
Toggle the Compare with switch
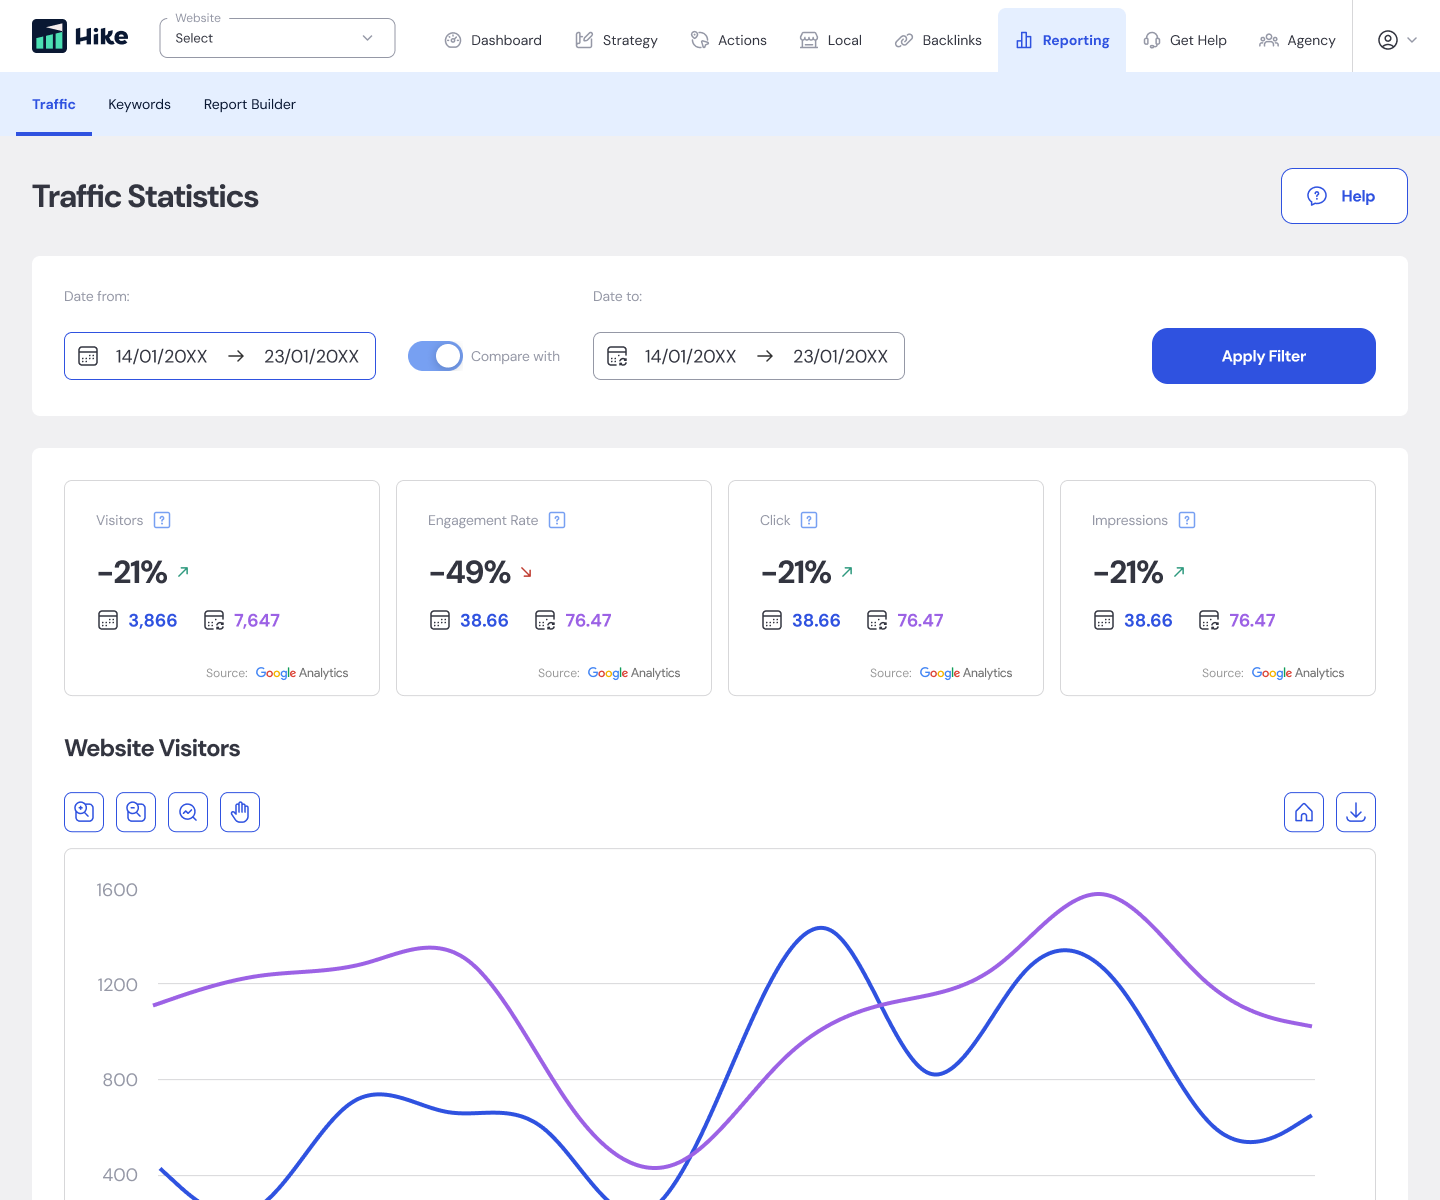pyautogui.click(x=435, y=356)
